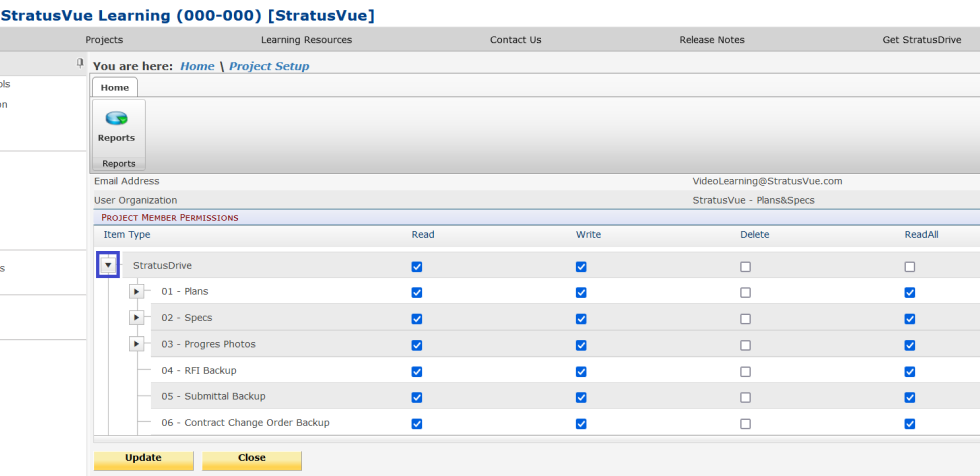
Task: Click the VideoLearning@StratusVue.com email value
Action: pos(768,181)
